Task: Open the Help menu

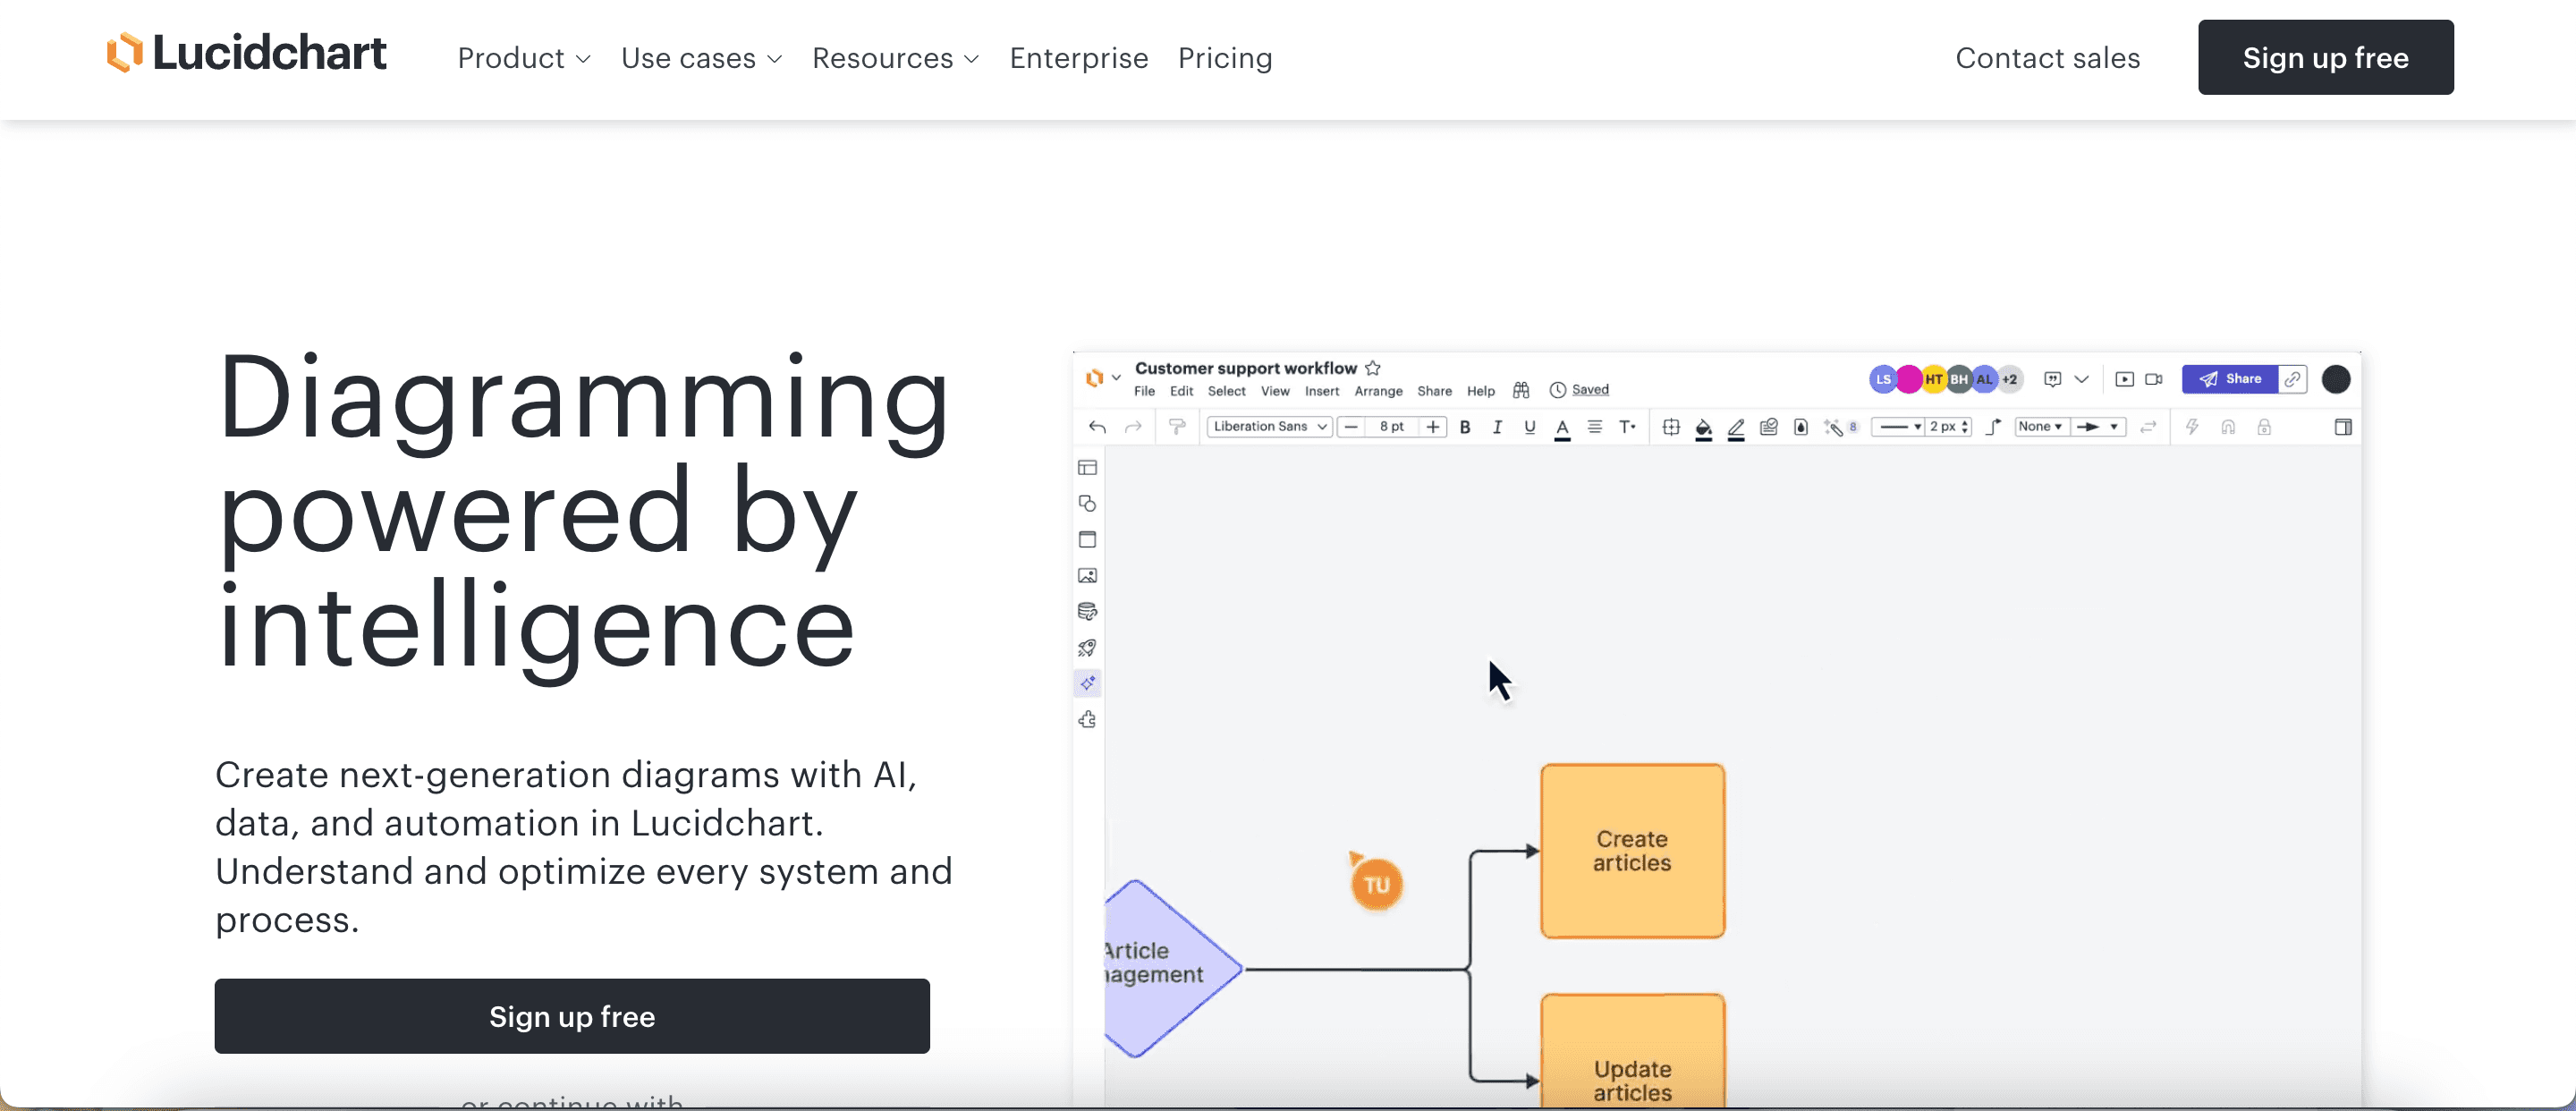Action: coord(1481,391)
